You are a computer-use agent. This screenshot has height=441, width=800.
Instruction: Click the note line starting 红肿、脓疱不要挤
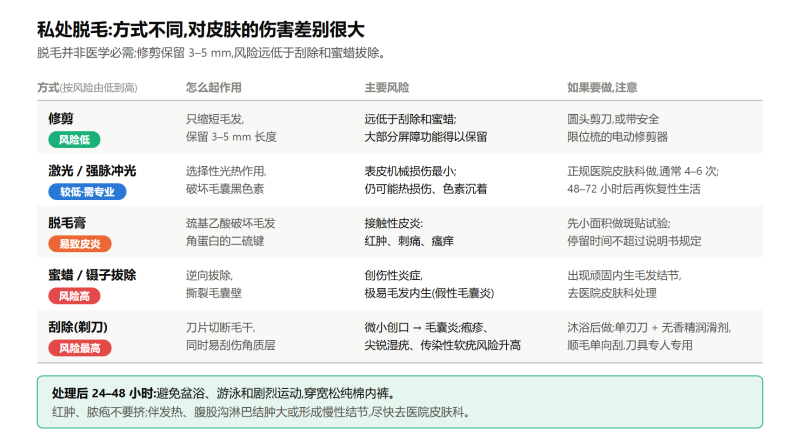pyautogui.click(x=261, y=412)
